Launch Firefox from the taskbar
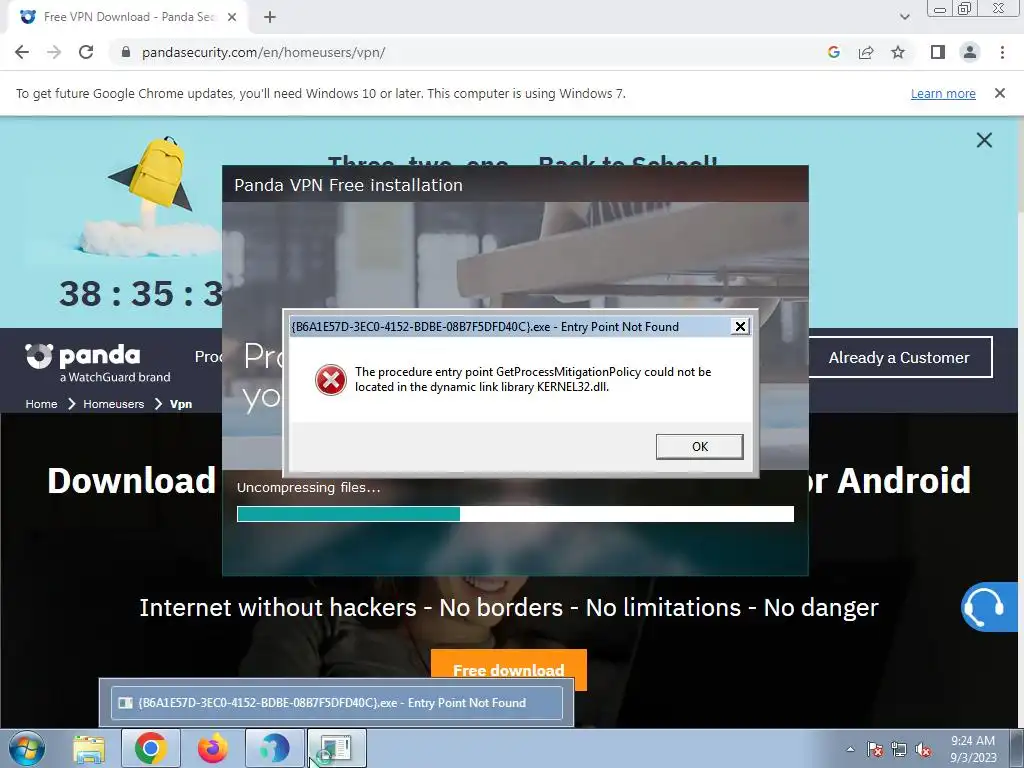This screenshot has width=1024, height=768. coord(213,748)
